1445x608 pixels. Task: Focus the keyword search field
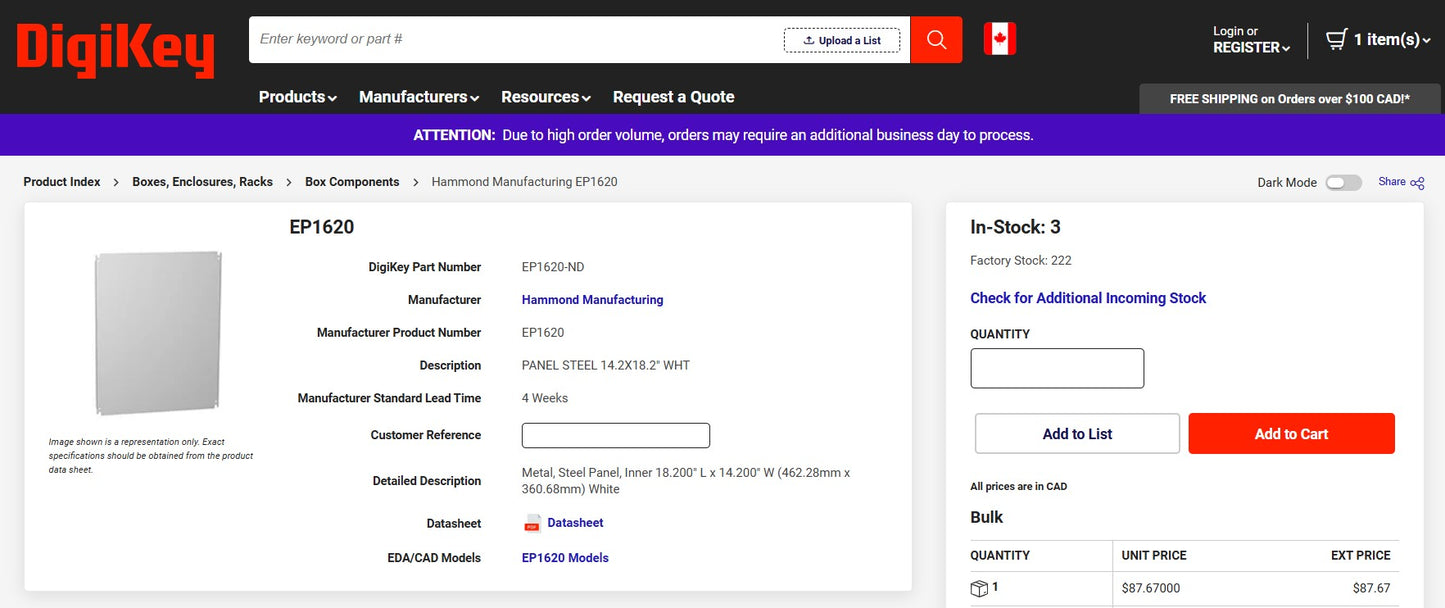point(518,39)
